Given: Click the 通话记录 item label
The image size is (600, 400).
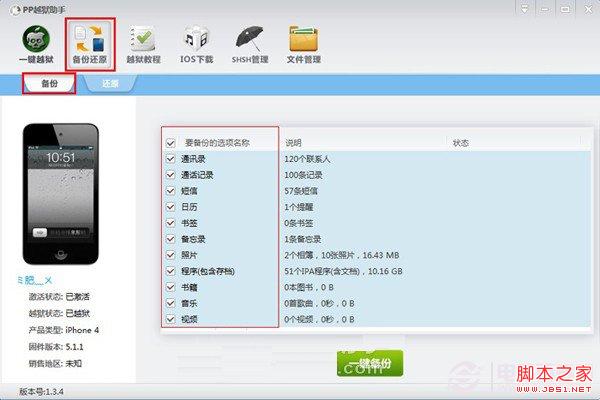Looking at the screenshot, I should [197, 175].
